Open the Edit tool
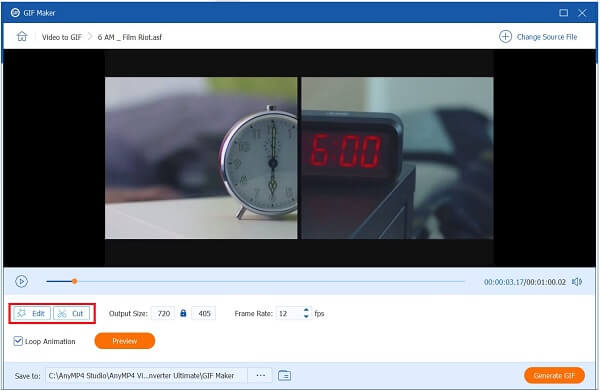Screen dimensions: 600x392 [32, 314]
